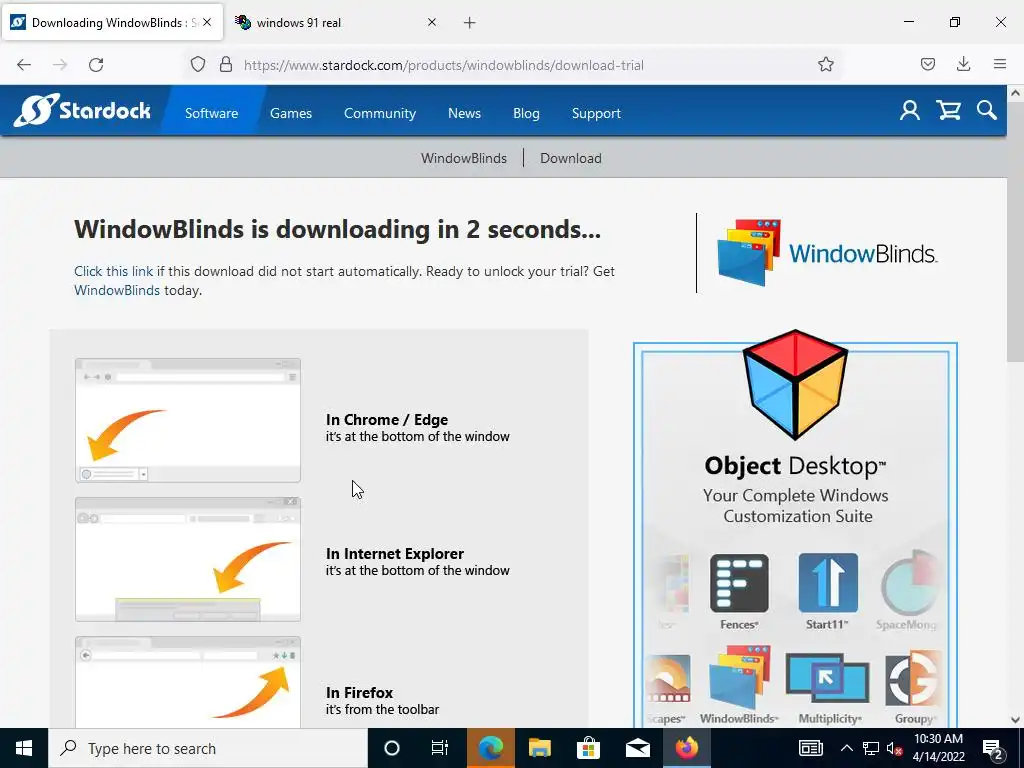Select the Downloading WindowBlinds tab
The image size is (1024, 768).
click(x=112, y=23)
